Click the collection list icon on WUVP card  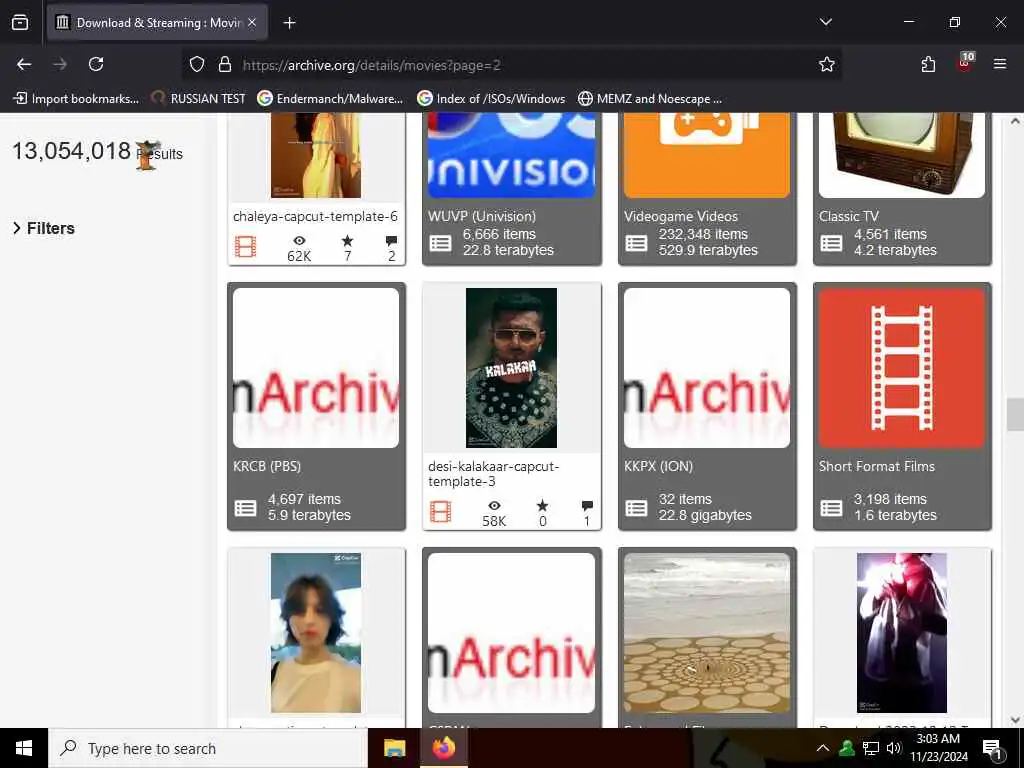440,243
